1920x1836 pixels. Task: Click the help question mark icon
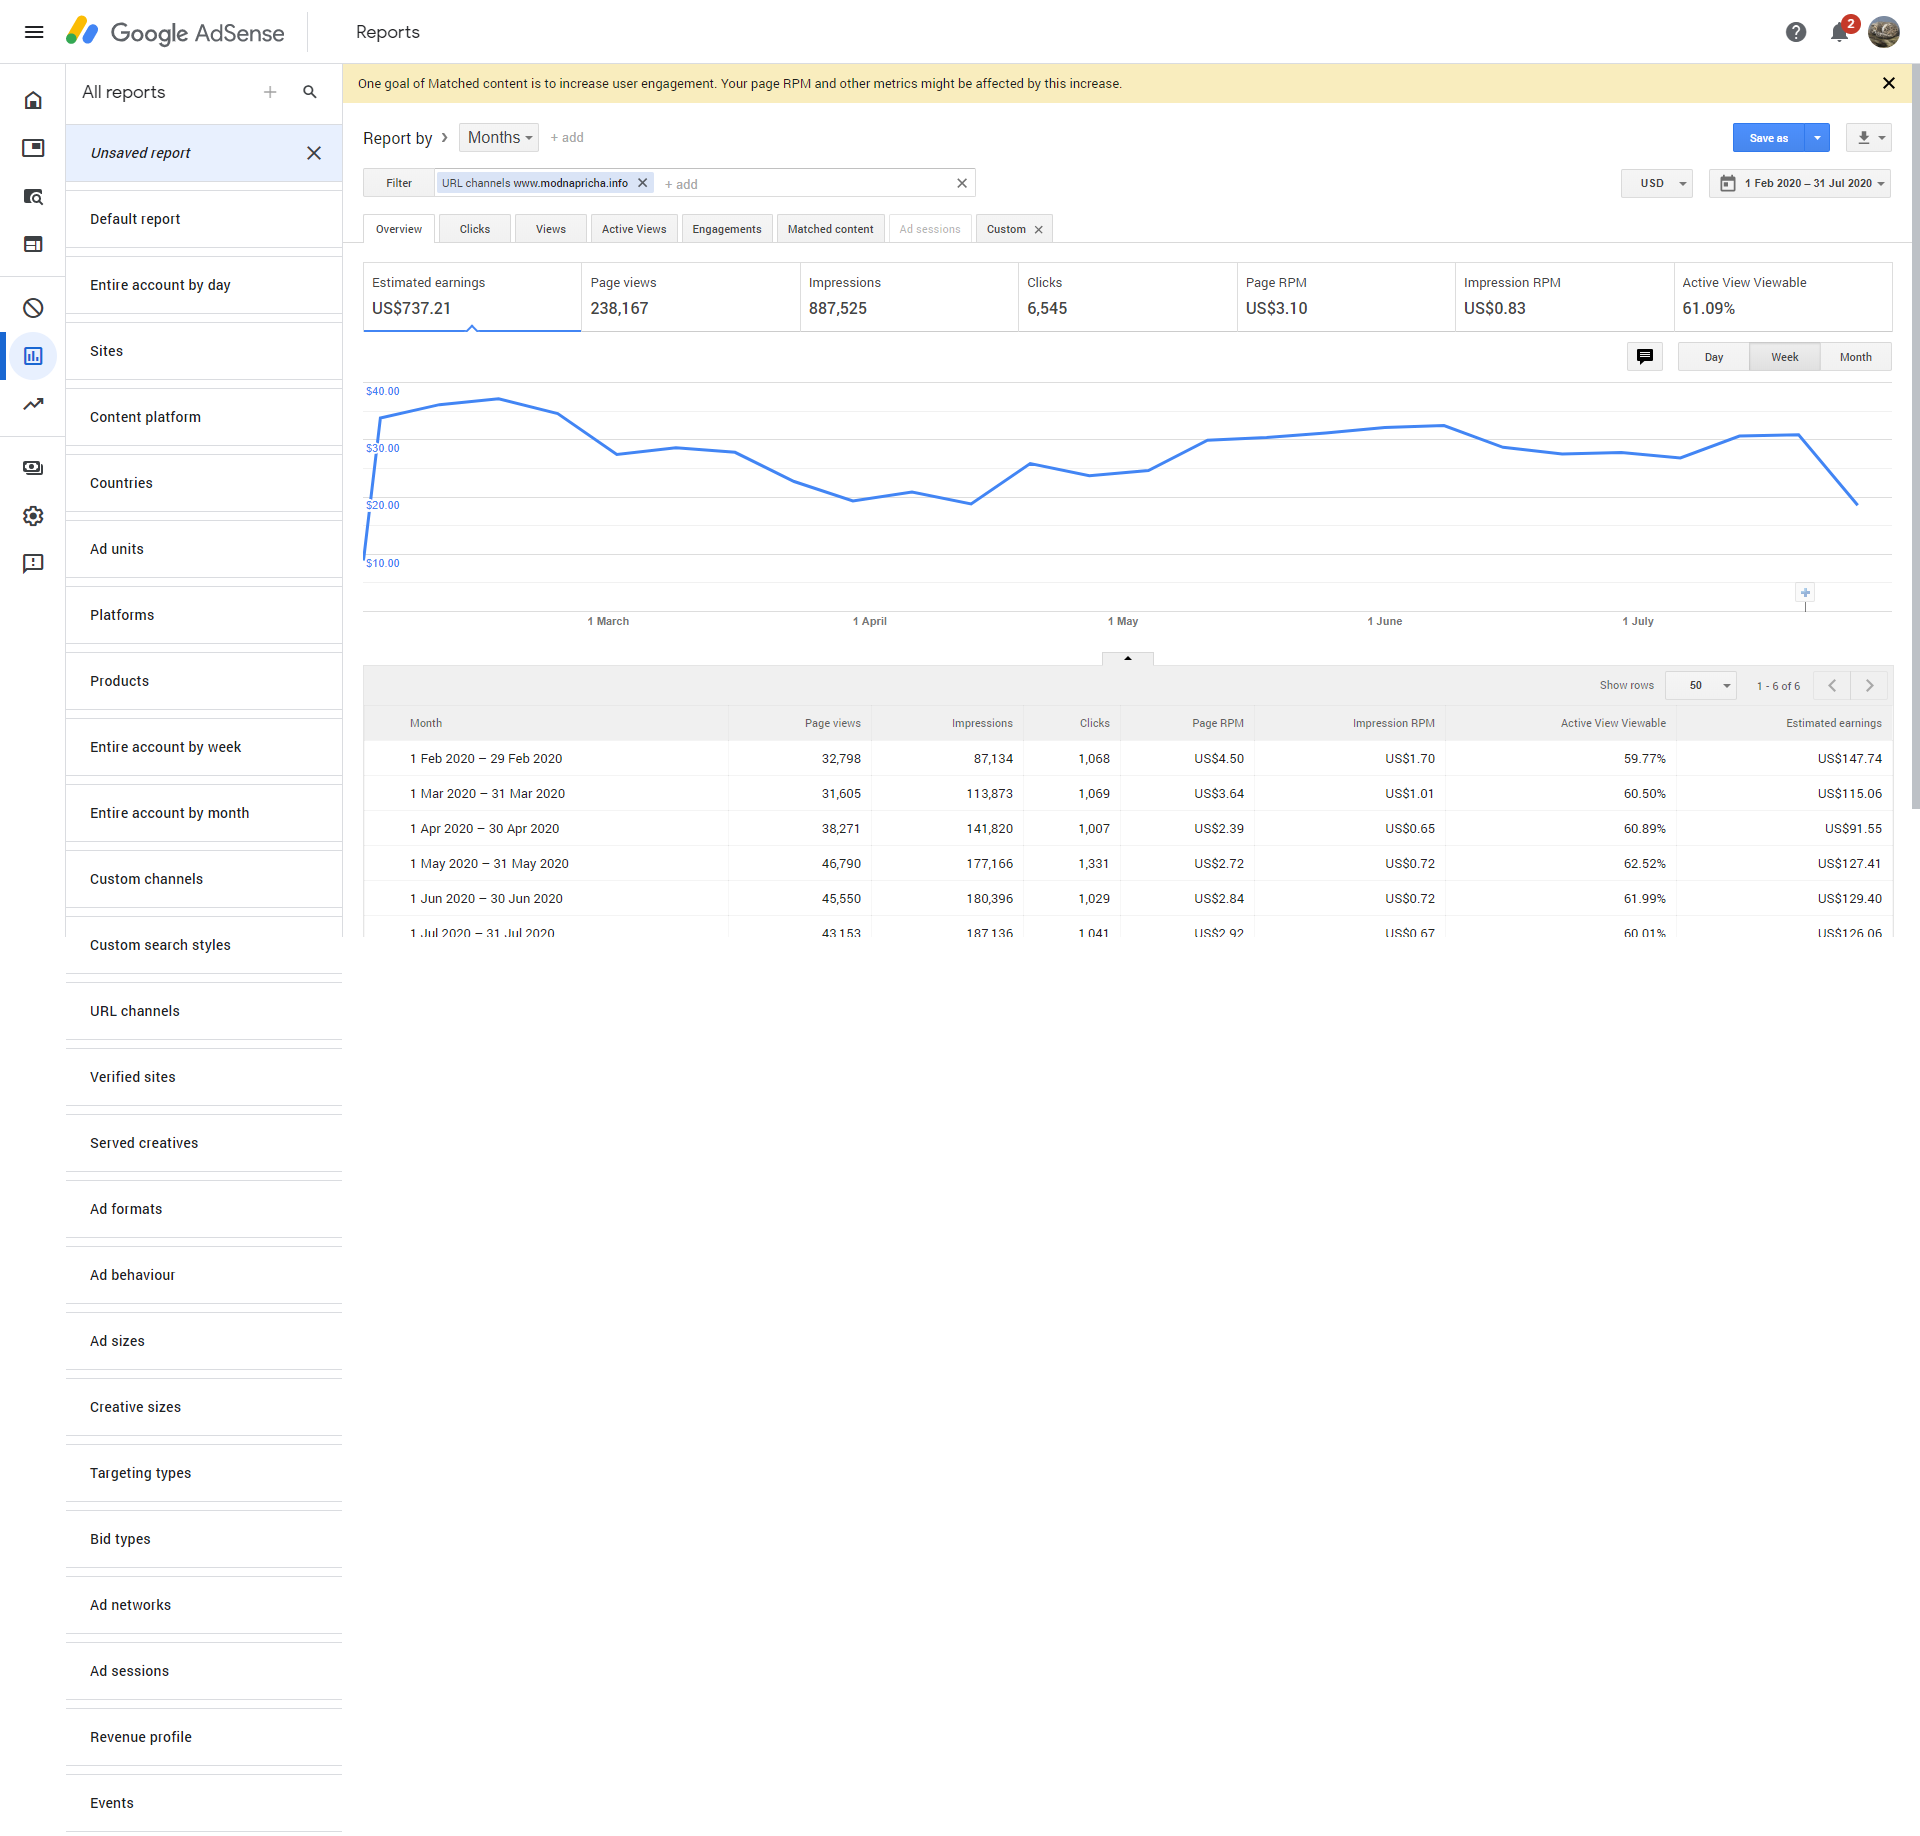pyautogui.click(x=1795, y=32)
